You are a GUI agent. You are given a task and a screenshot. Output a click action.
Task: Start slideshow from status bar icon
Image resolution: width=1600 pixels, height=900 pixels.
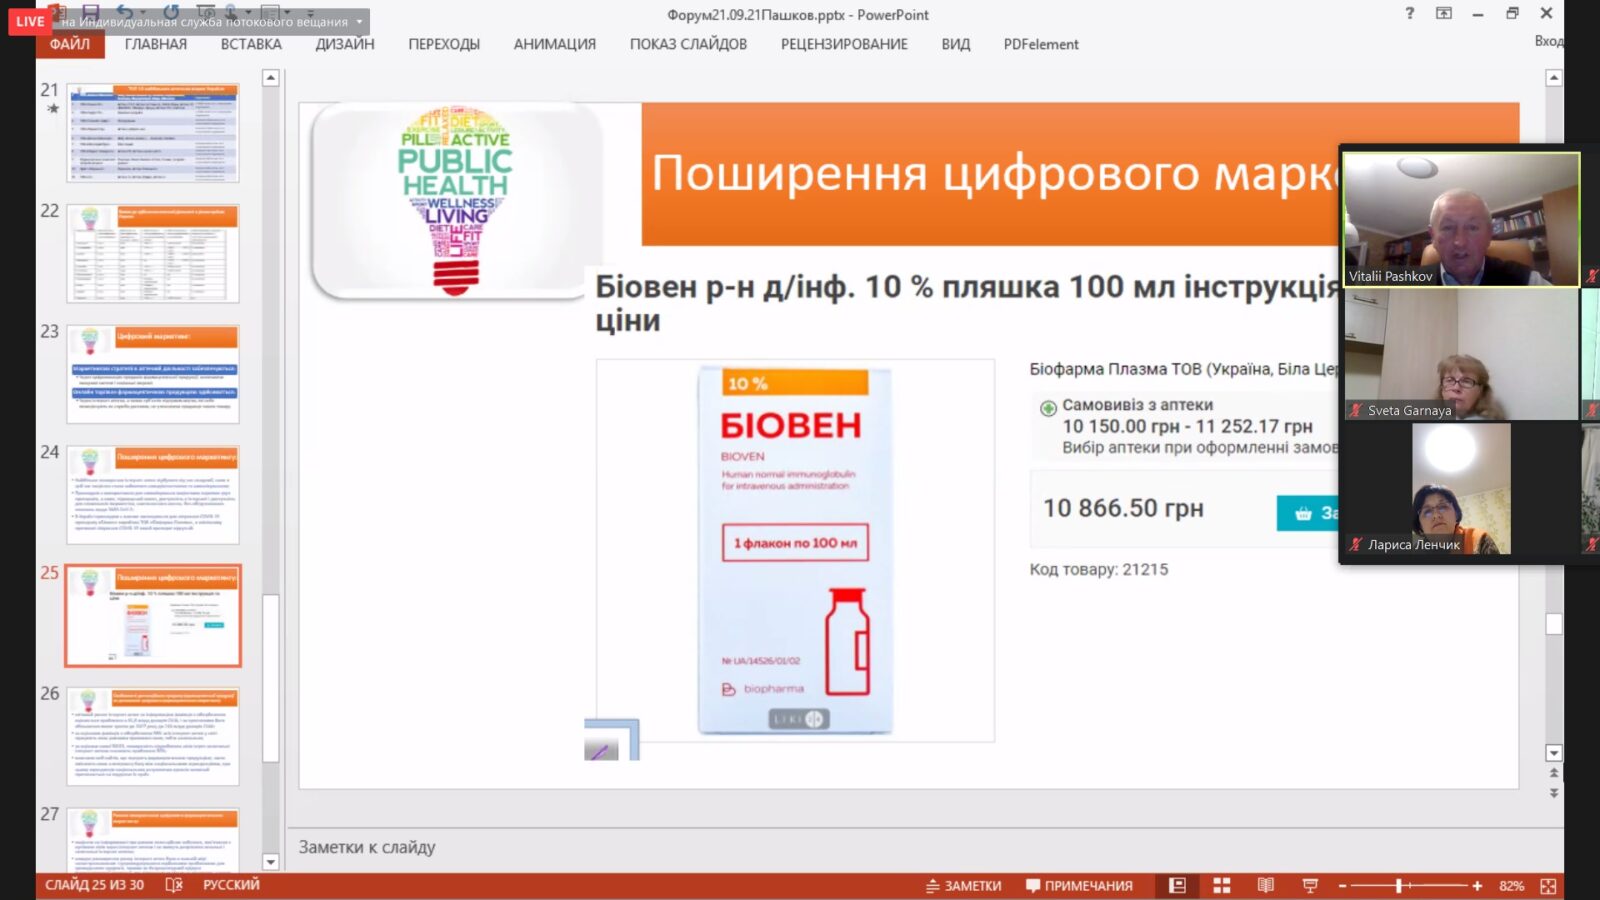1310,885
